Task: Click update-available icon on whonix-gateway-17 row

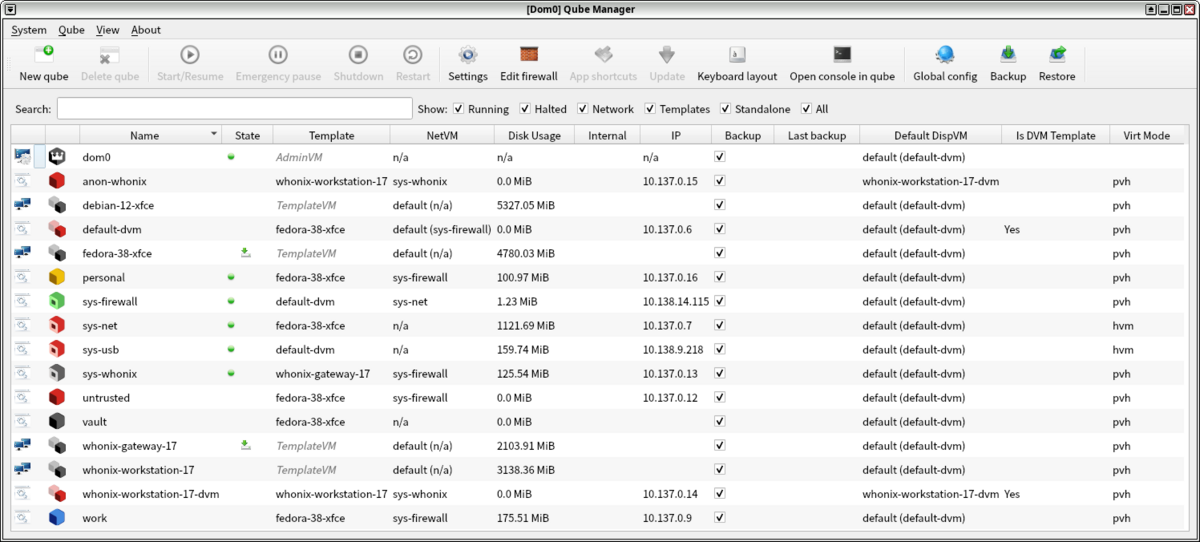Action: [246, 445]
